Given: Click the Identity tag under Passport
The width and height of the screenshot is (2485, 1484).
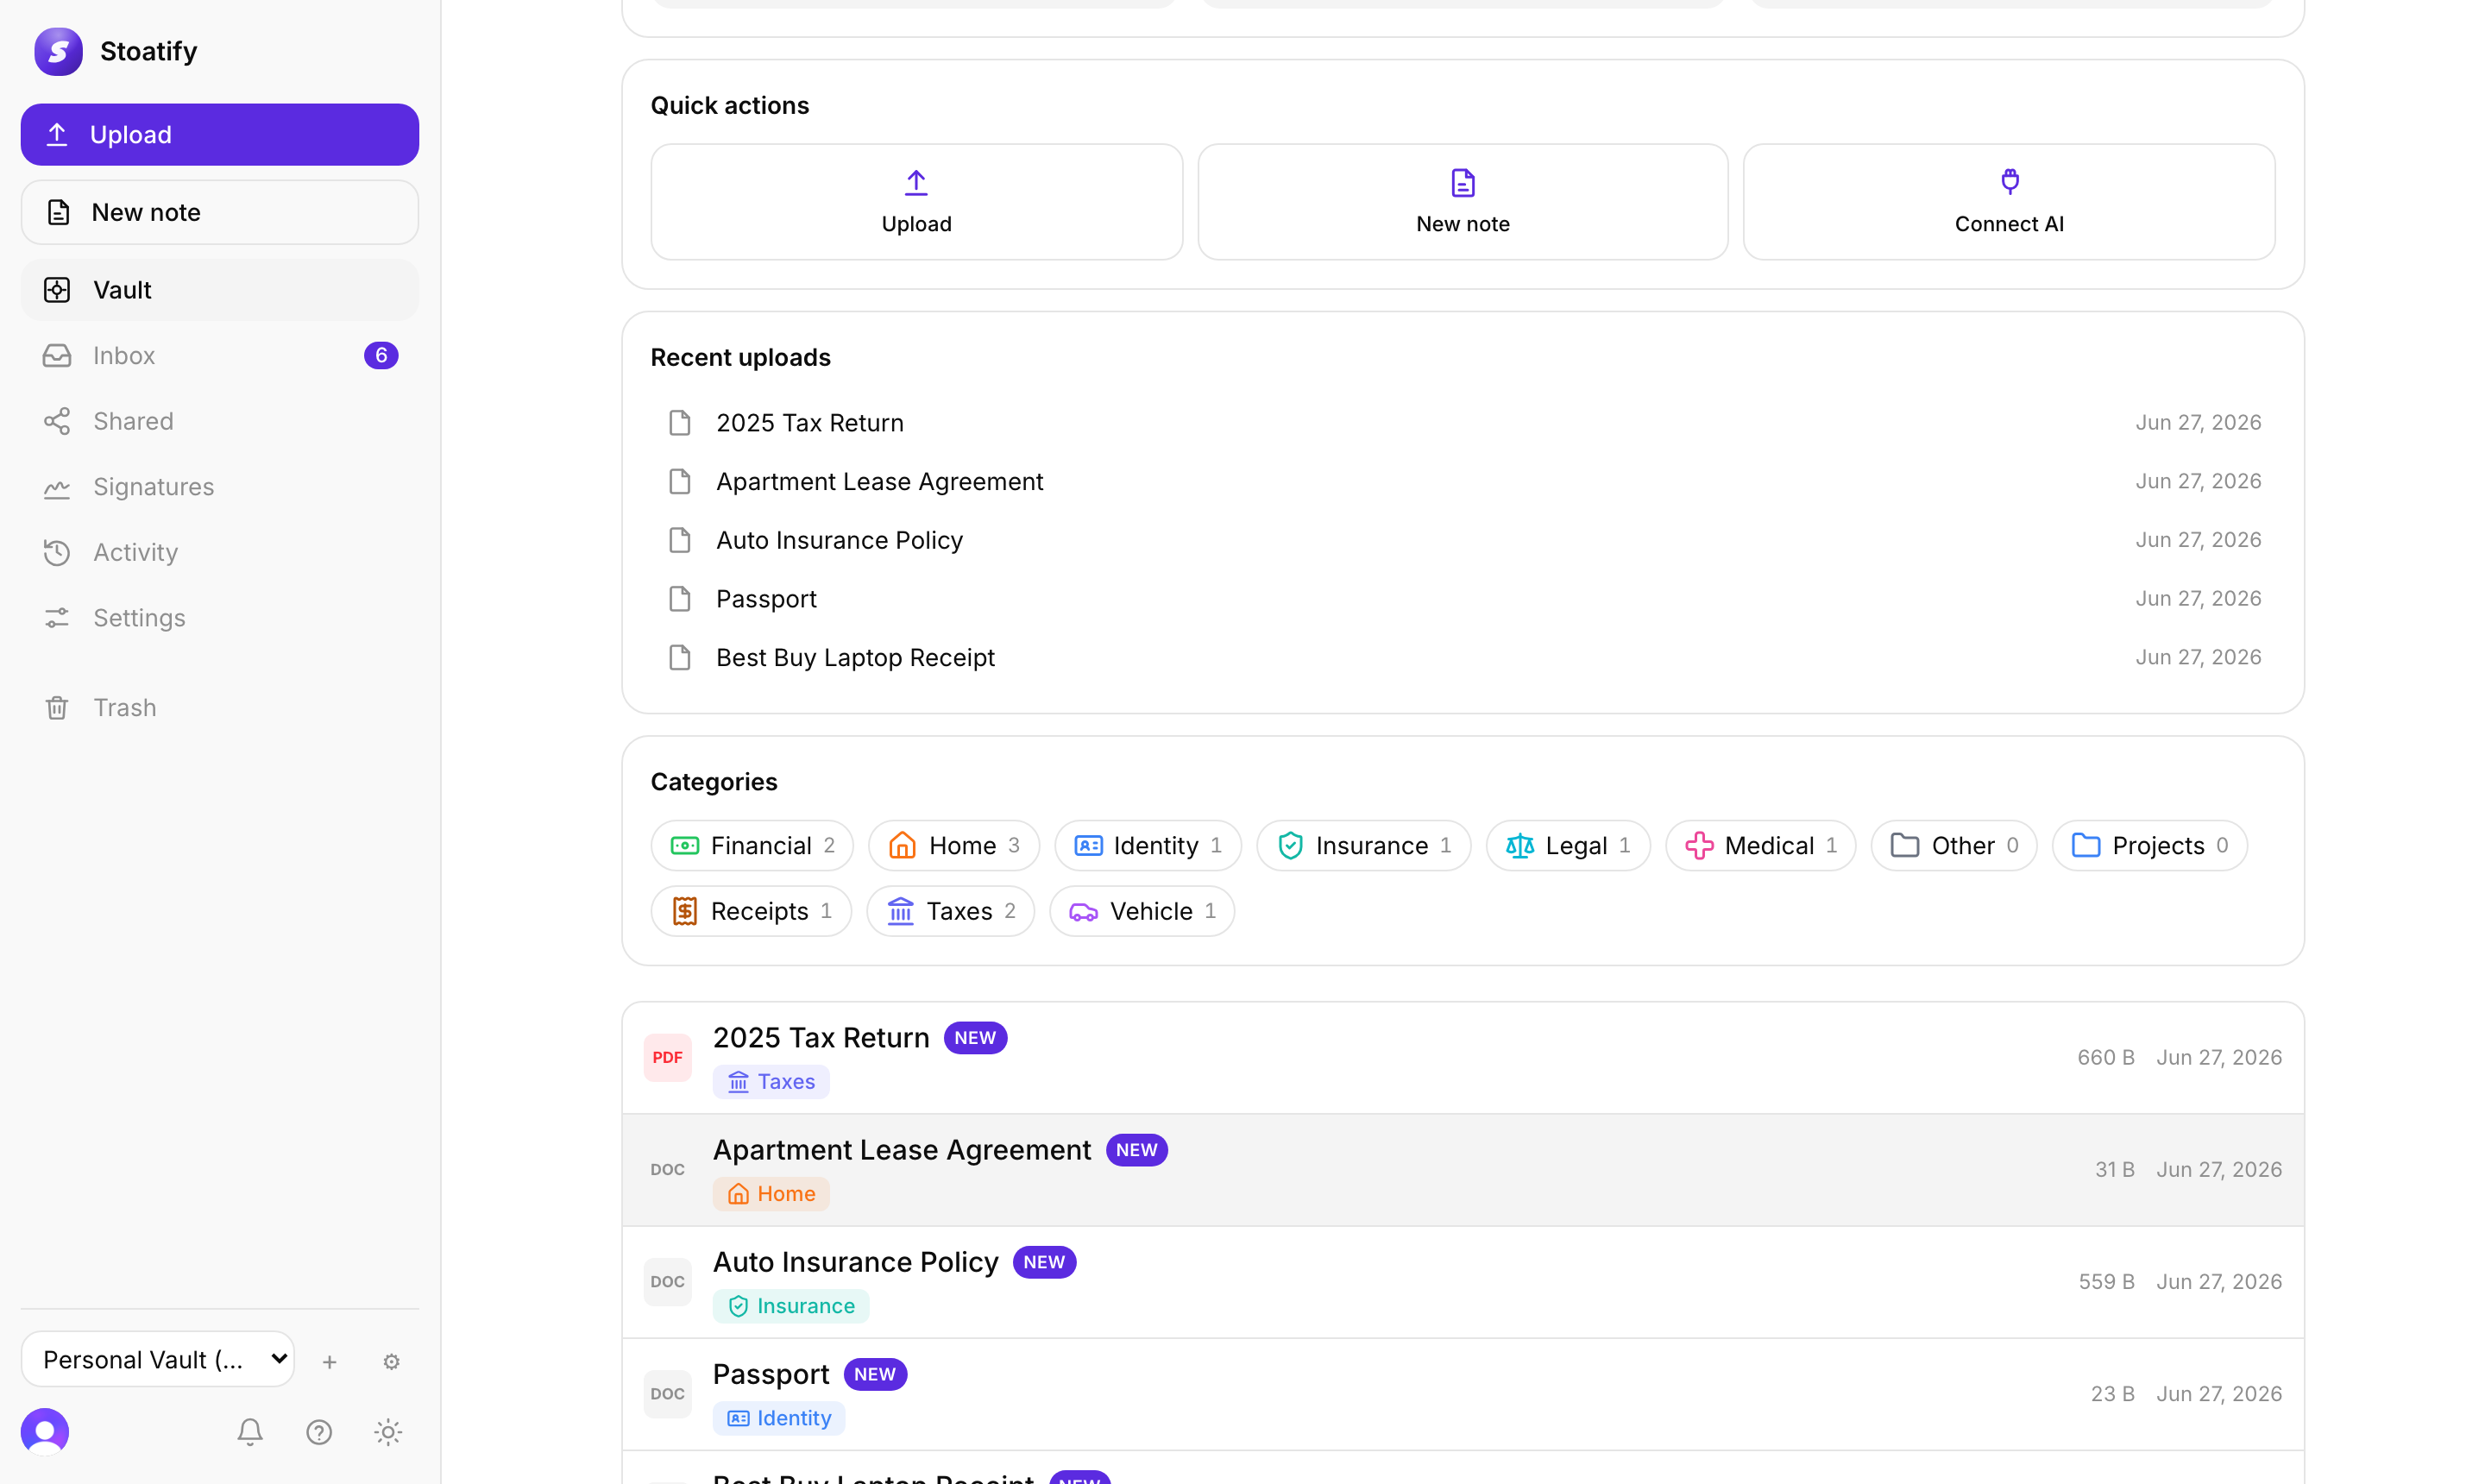Looking at the screenshot, I should coord(779,1418).
